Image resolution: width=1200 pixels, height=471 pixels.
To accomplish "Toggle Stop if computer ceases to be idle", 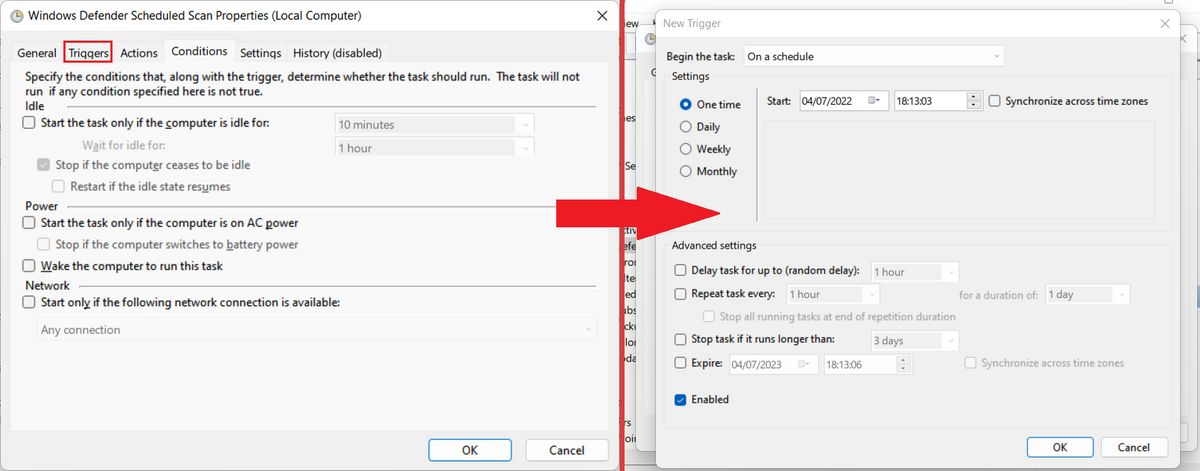I will (x=44, y=165).
